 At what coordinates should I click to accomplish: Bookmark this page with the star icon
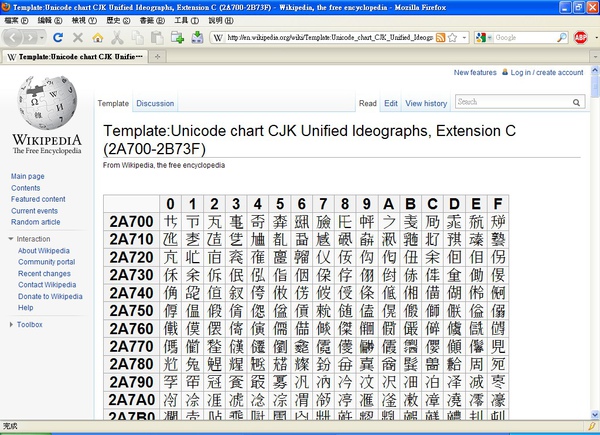pyautogui.click(x=452, y=37)
